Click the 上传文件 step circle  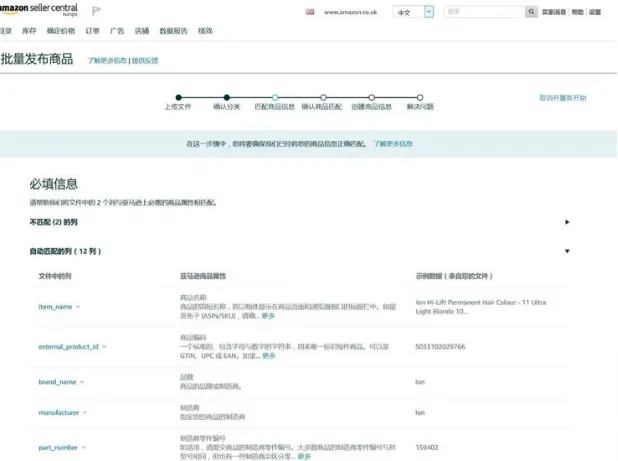click(179, 97)
